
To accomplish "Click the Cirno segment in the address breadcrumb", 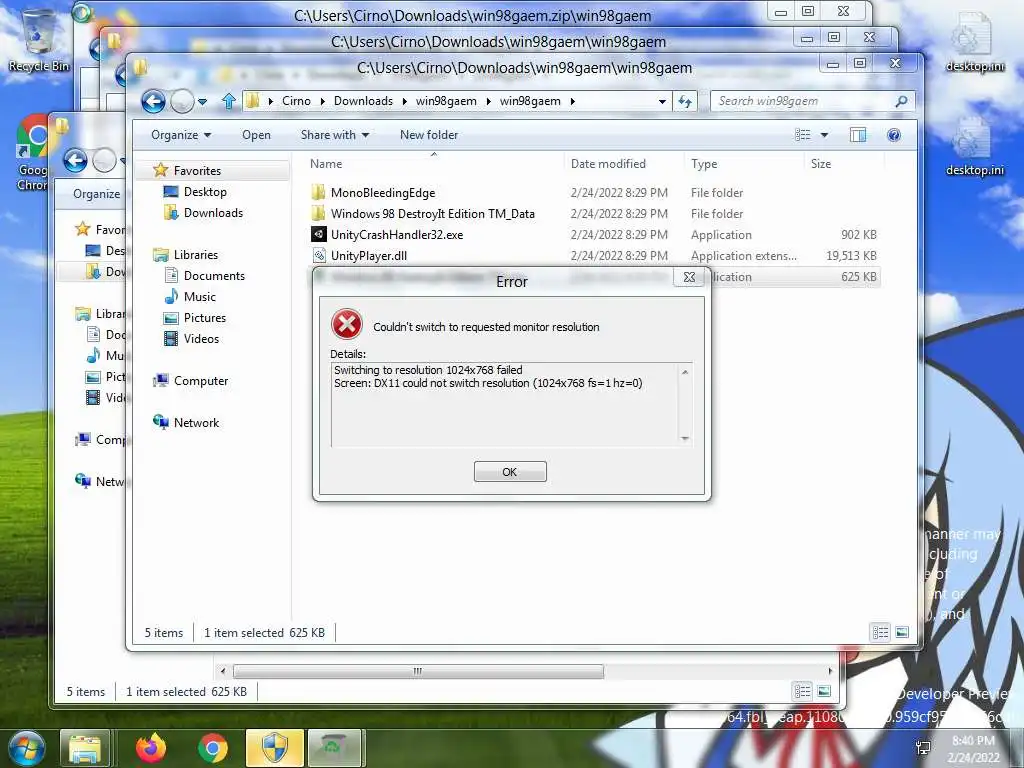I will coord(296,101).
